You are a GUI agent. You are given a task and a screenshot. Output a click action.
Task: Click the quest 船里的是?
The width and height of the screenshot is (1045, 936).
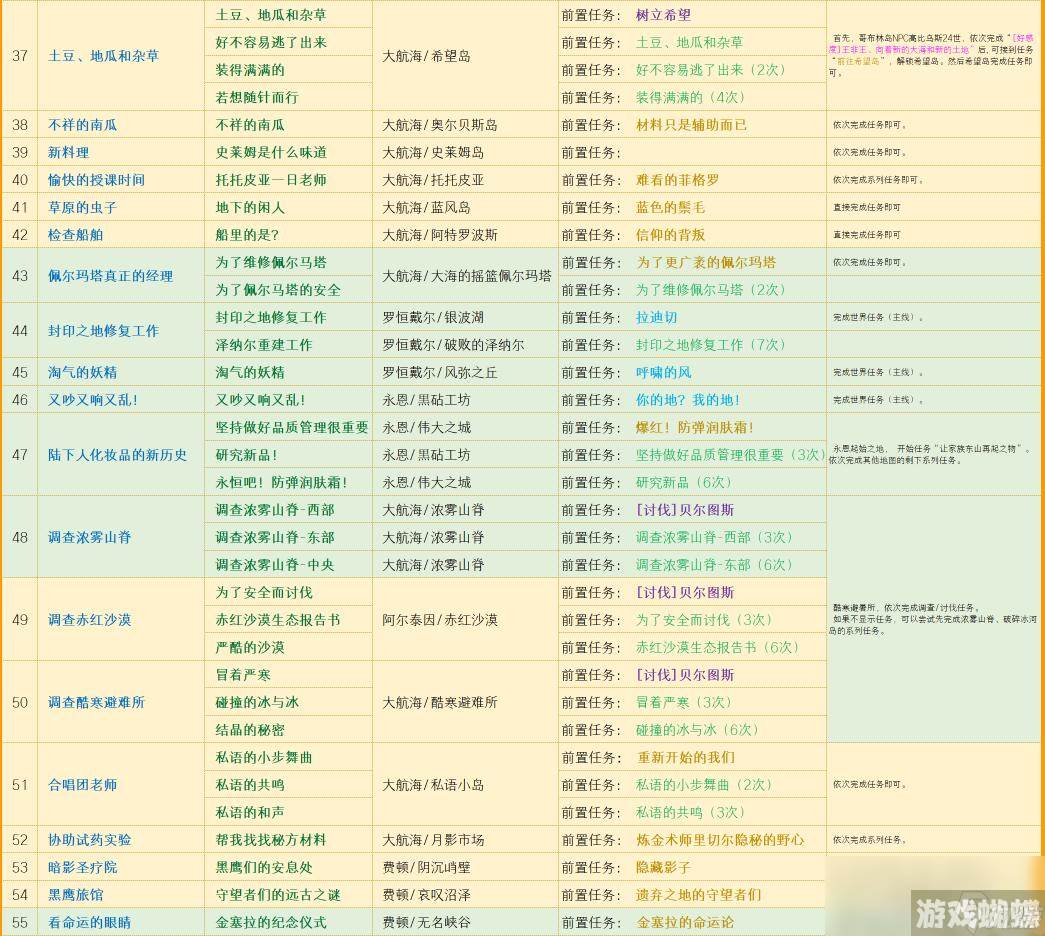[x=247, y=235]
